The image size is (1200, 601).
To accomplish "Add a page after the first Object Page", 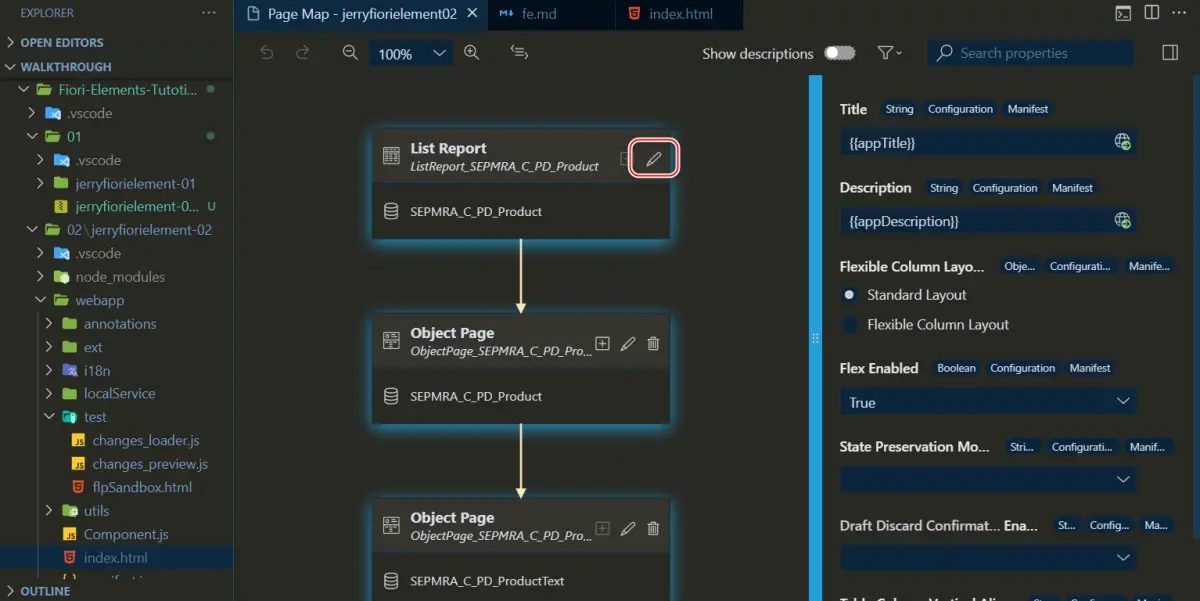I will coord(602,343).
